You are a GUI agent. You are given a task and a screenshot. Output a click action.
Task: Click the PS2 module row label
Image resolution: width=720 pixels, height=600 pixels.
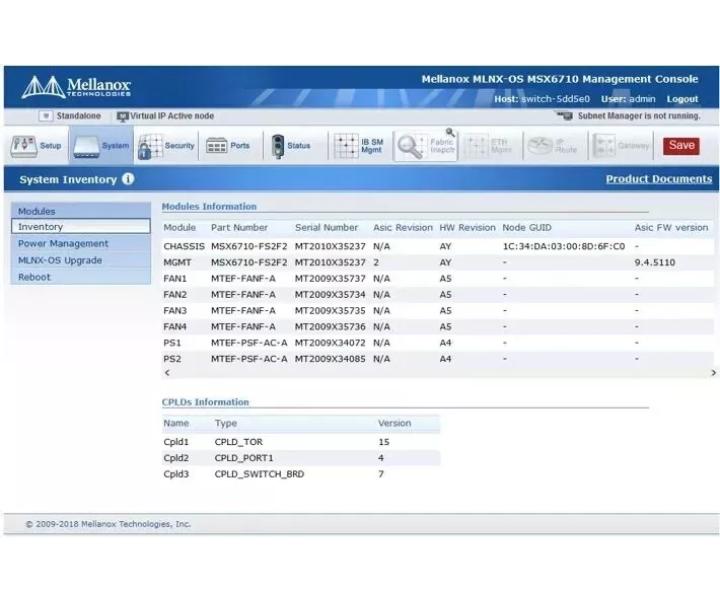tap(172, 359)
